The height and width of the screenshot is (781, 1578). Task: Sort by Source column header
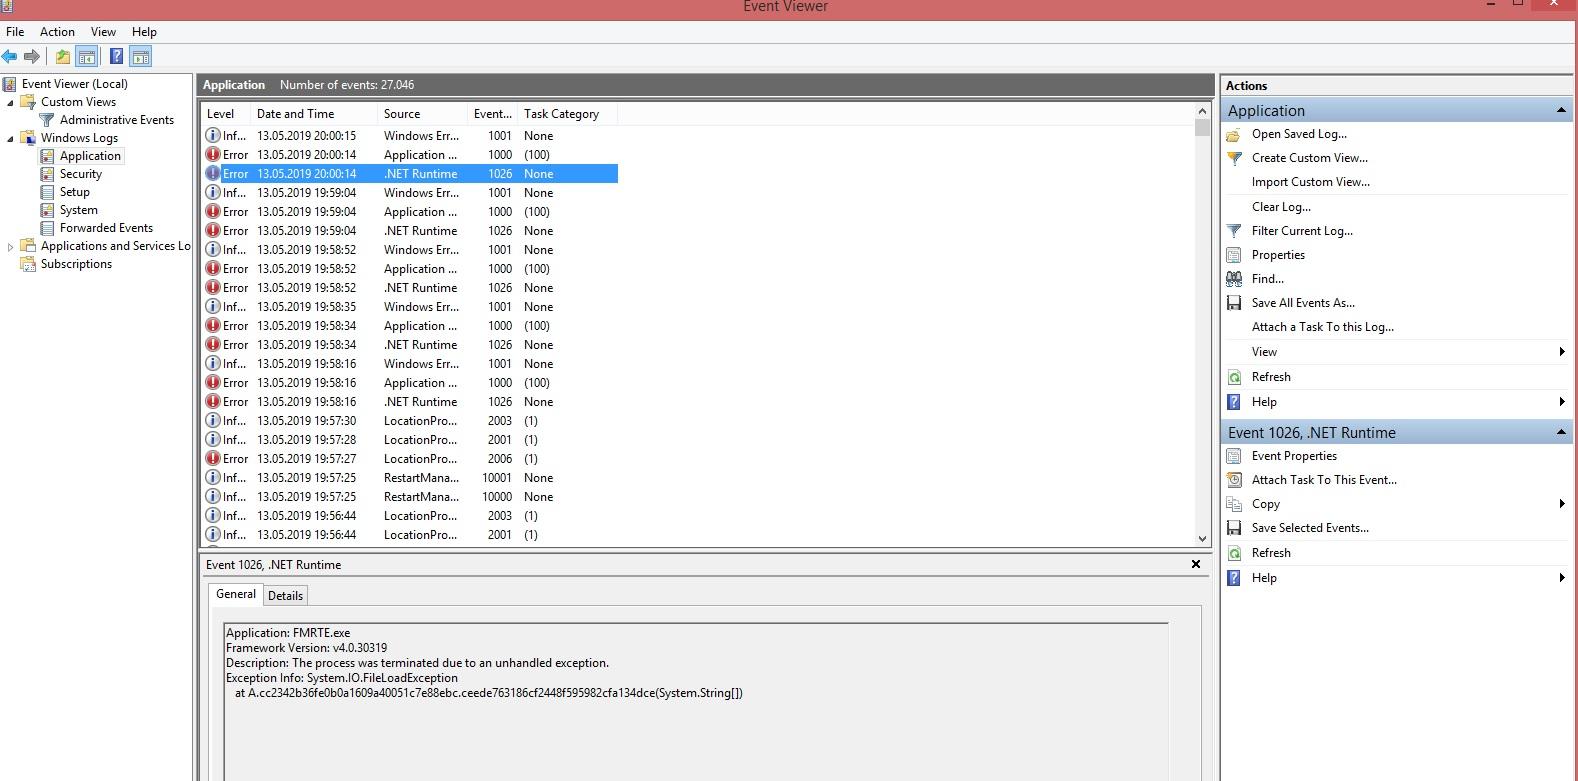click(423, 114)
